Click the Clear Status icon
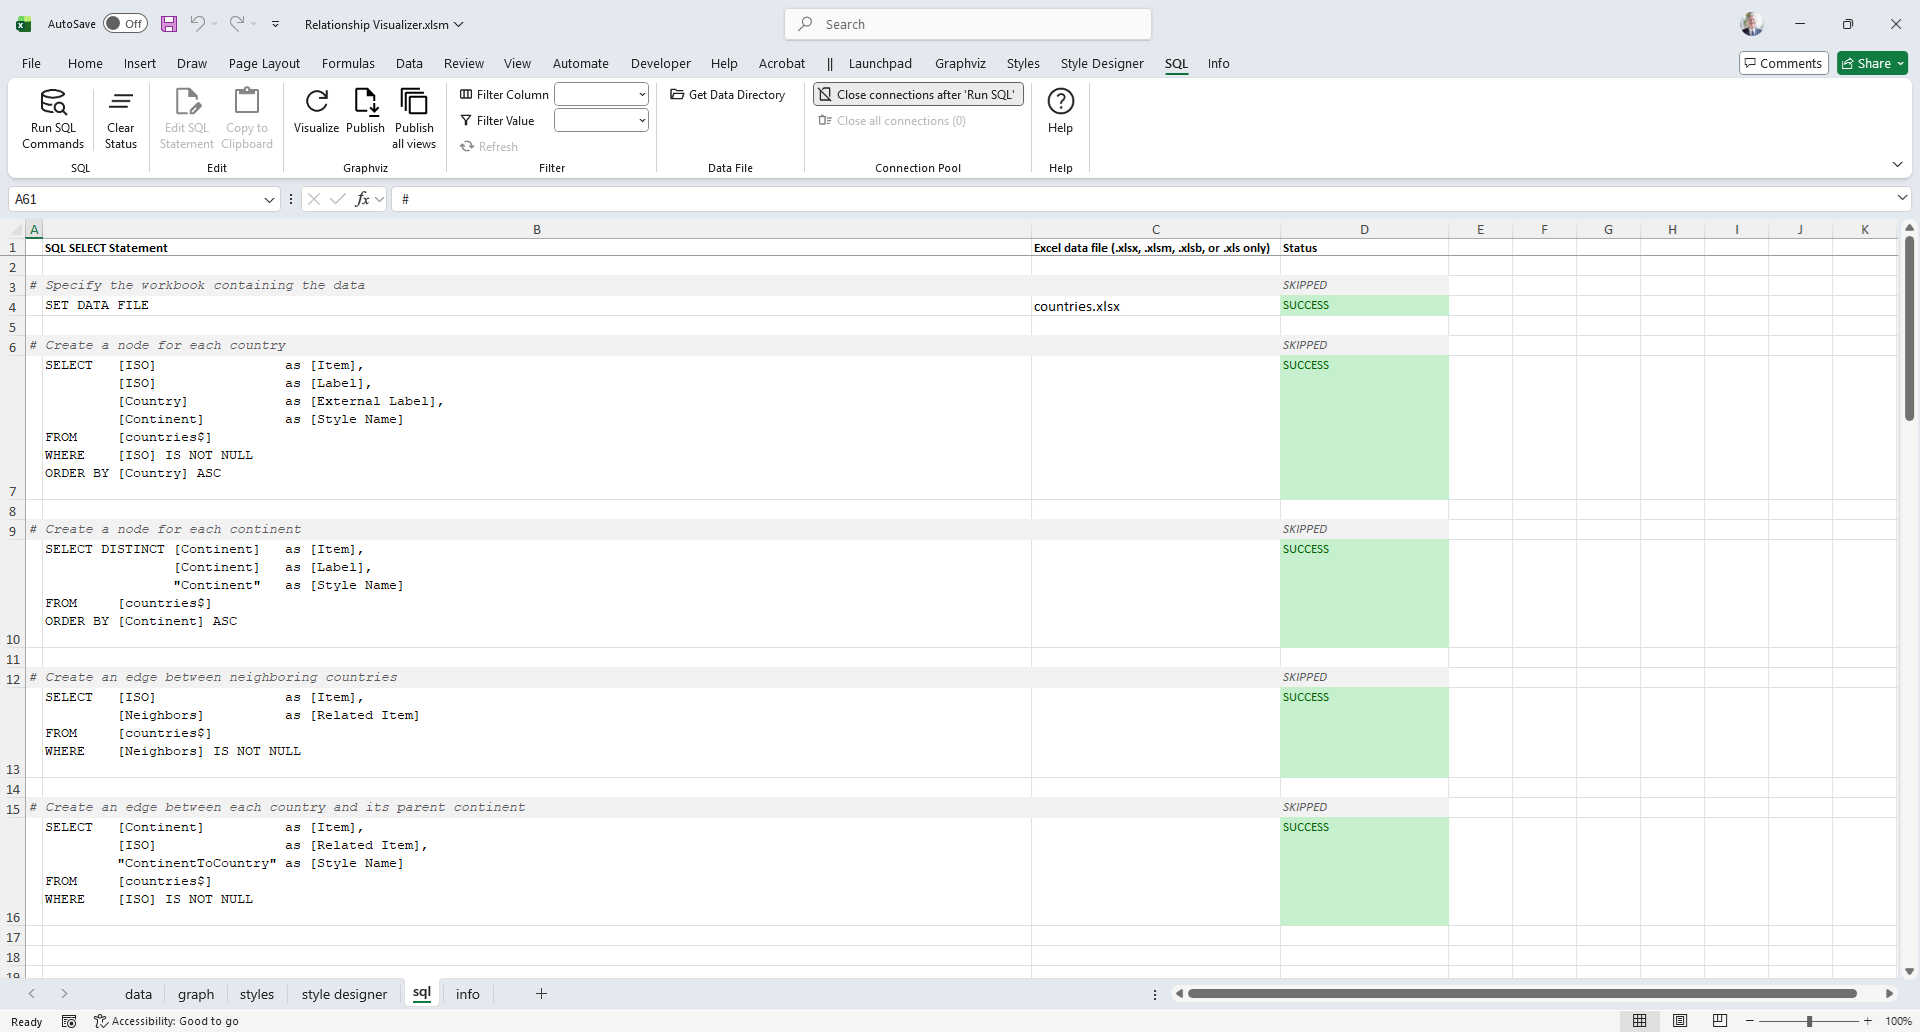The image size is (1920, 1032). click(x=120, y=103)
